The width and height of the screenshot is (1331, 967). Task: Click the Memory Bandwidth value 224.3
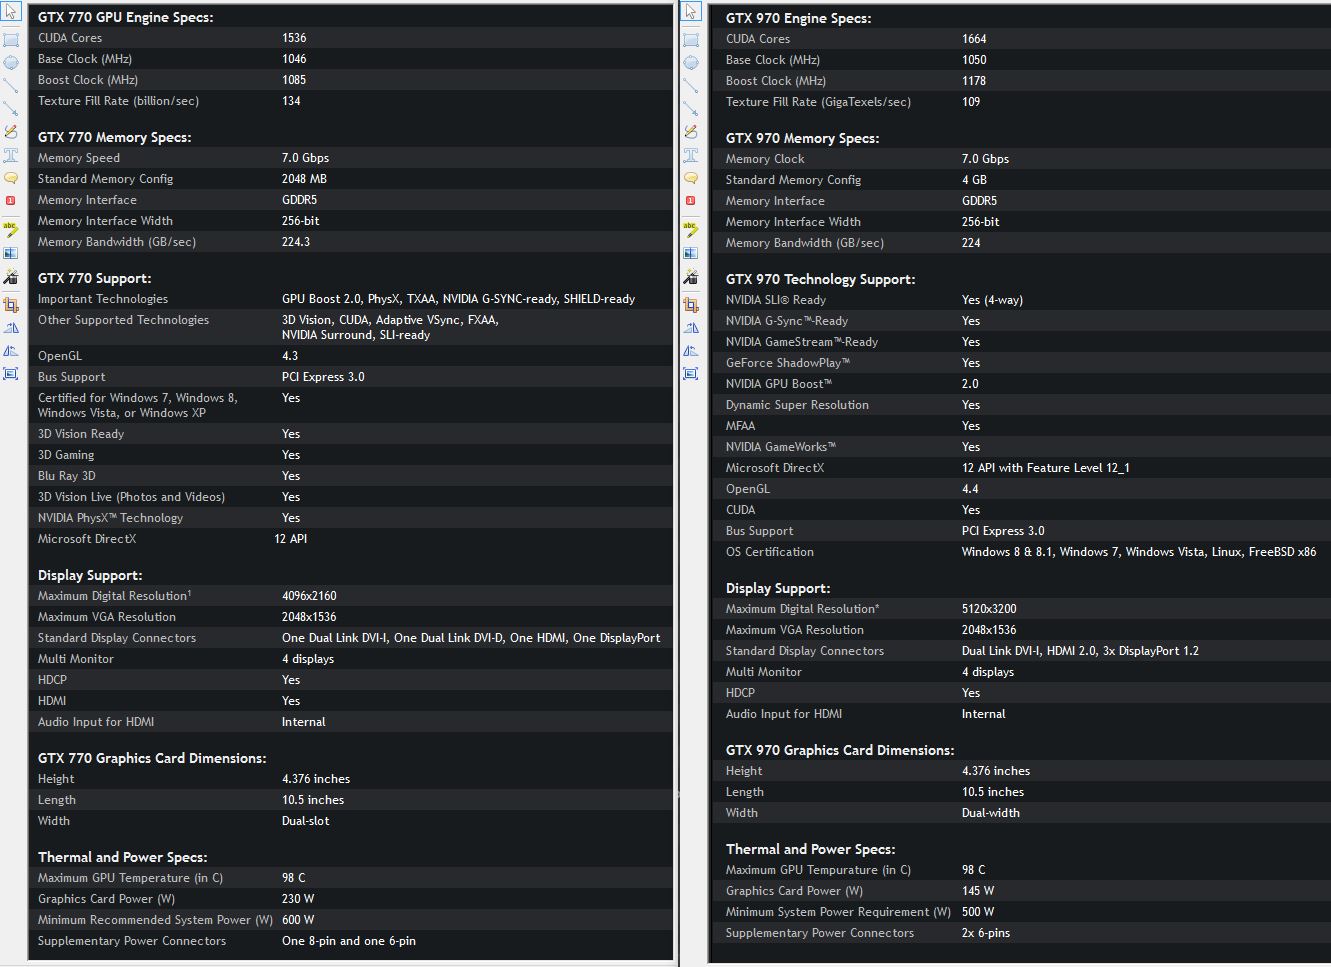(x=296, y=242)
